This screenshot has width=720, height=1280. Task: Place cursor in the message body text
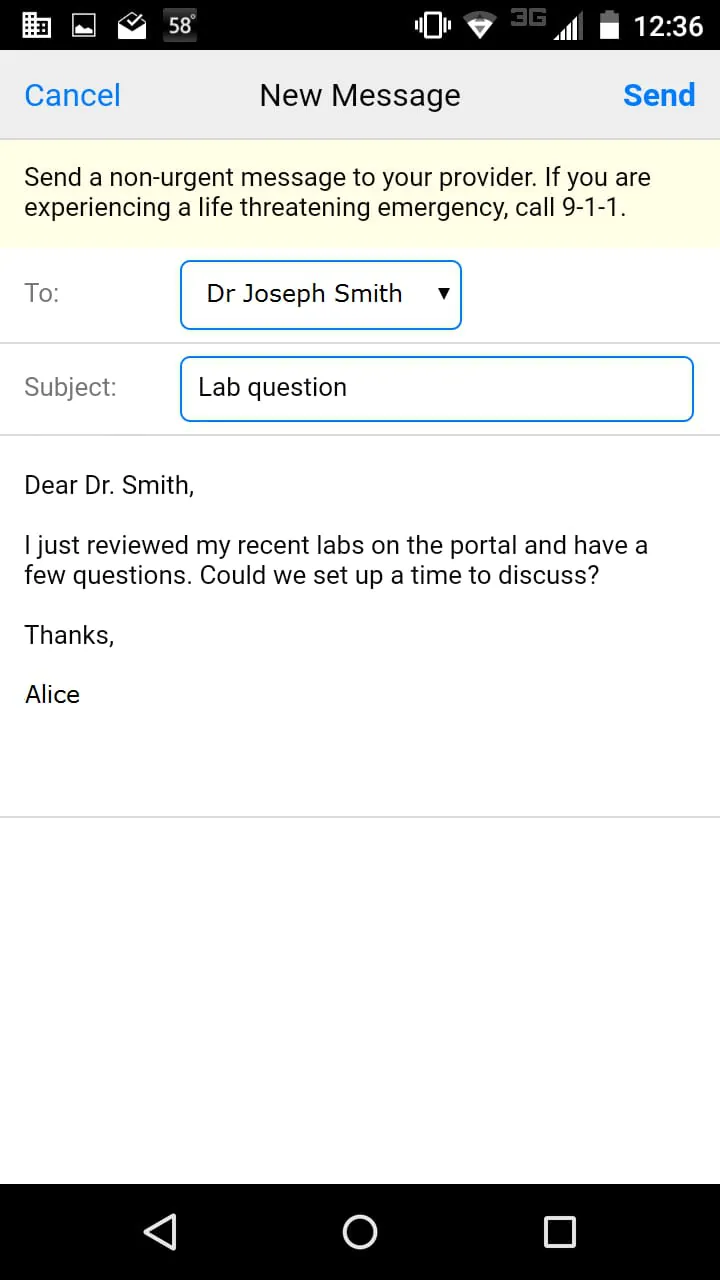336,560
